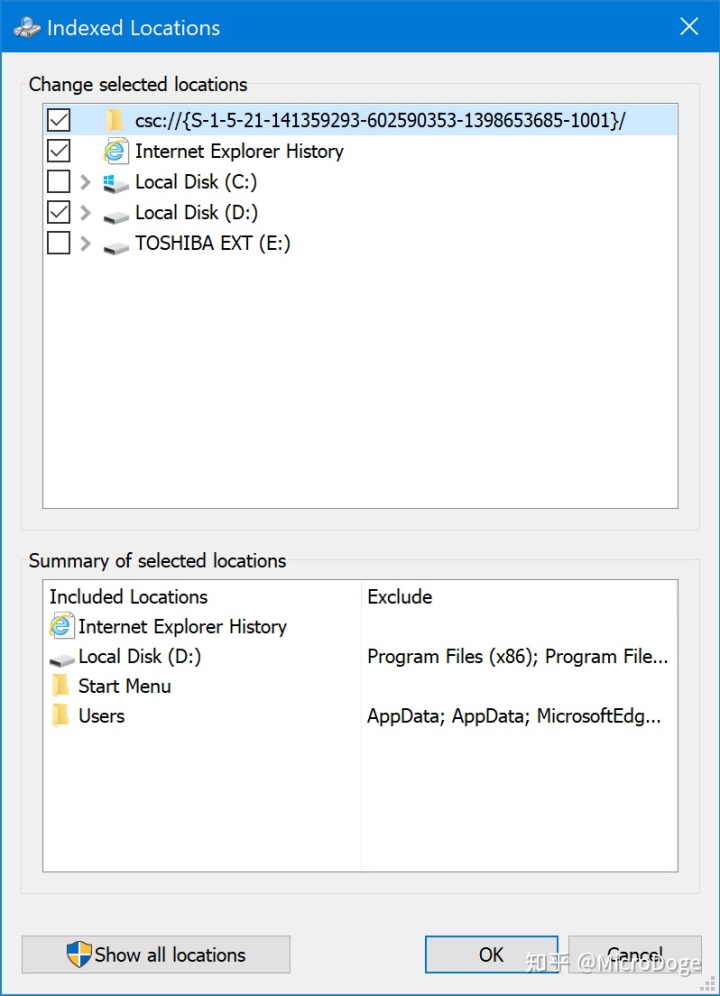Confirm with the OK button
720x996 pixels.
491,954
